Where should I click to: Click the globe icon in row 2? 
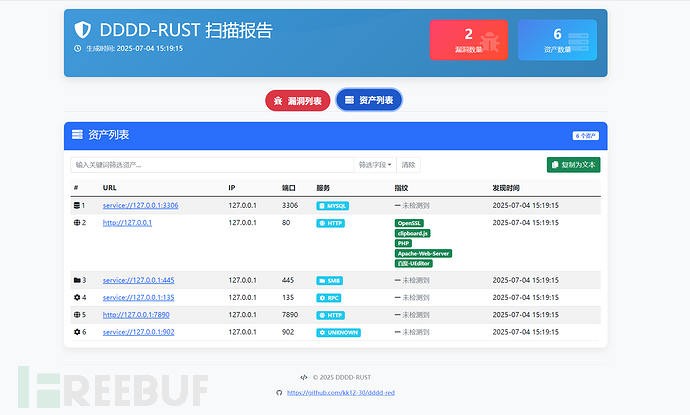point(77,222)
